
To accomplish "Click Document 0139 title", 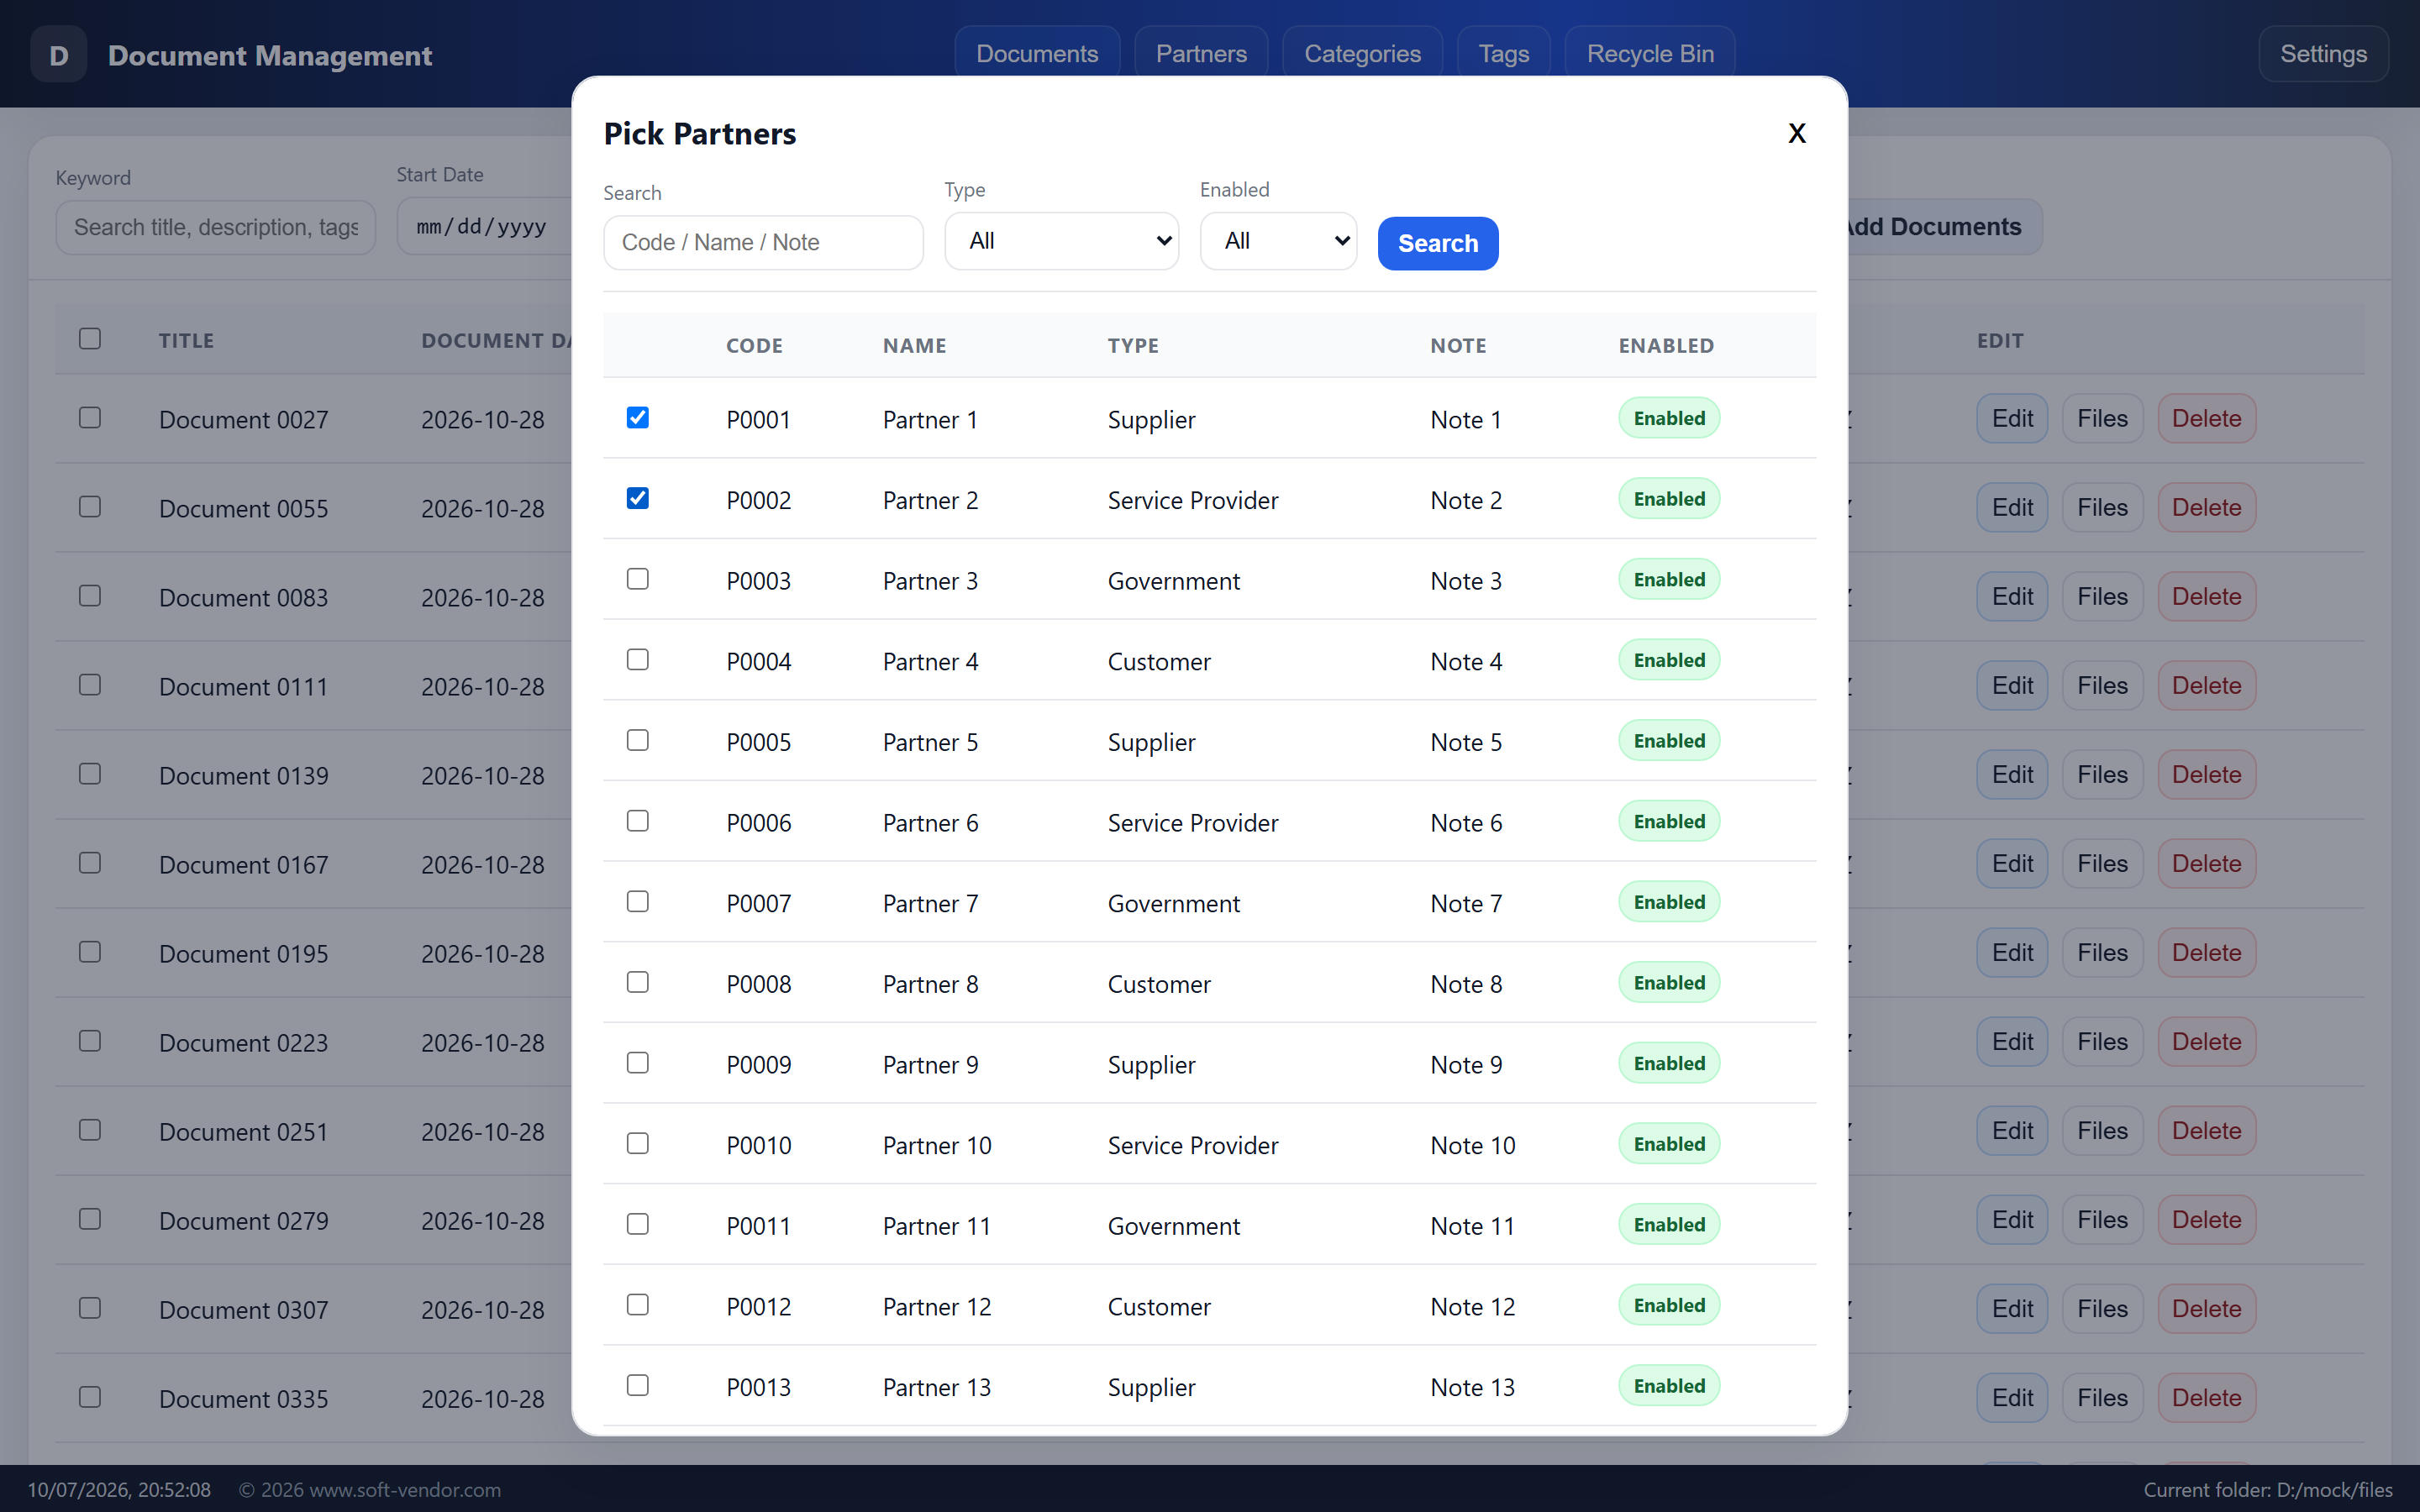I will pyautogui.click(x=243, y=776).
